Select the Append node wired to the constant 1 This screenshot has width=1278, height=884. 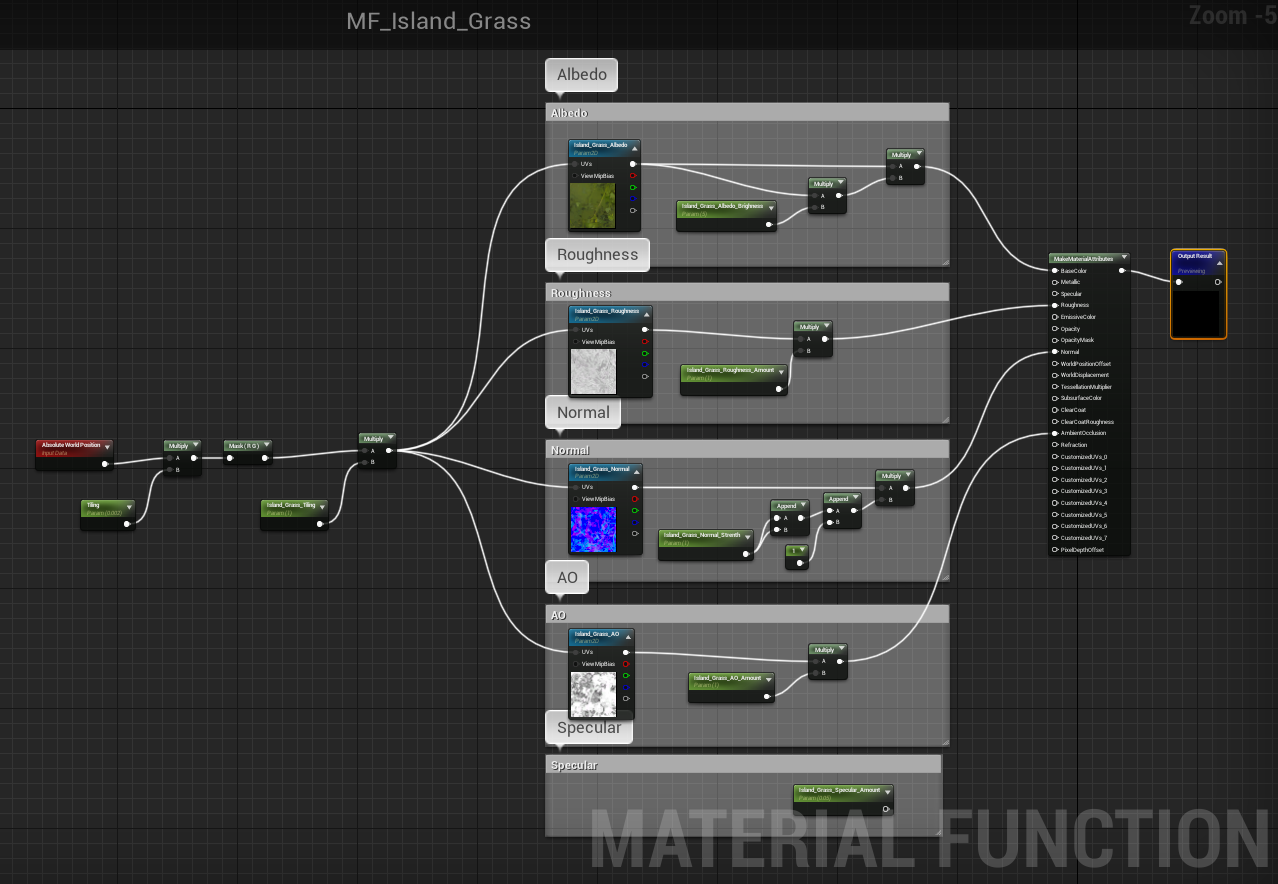(841, 510)
